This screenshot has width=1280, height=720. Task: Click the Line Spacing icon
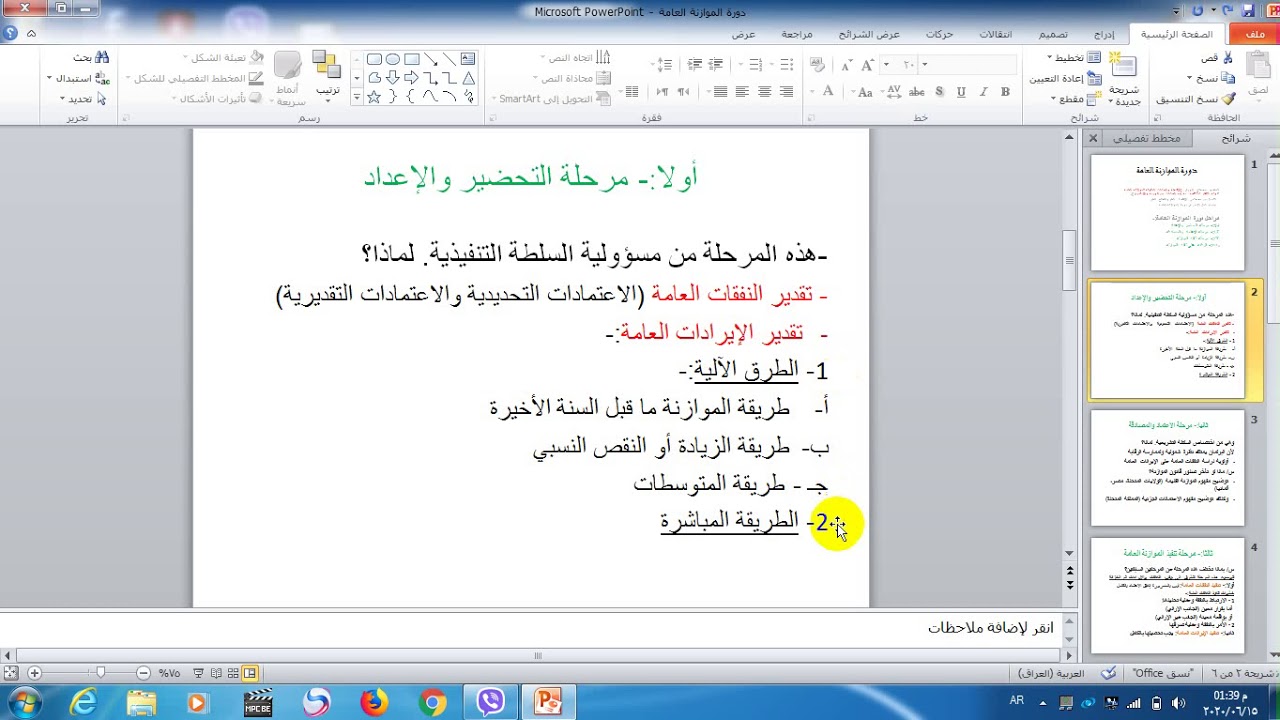pyautogui.click(x=664, y=65)
